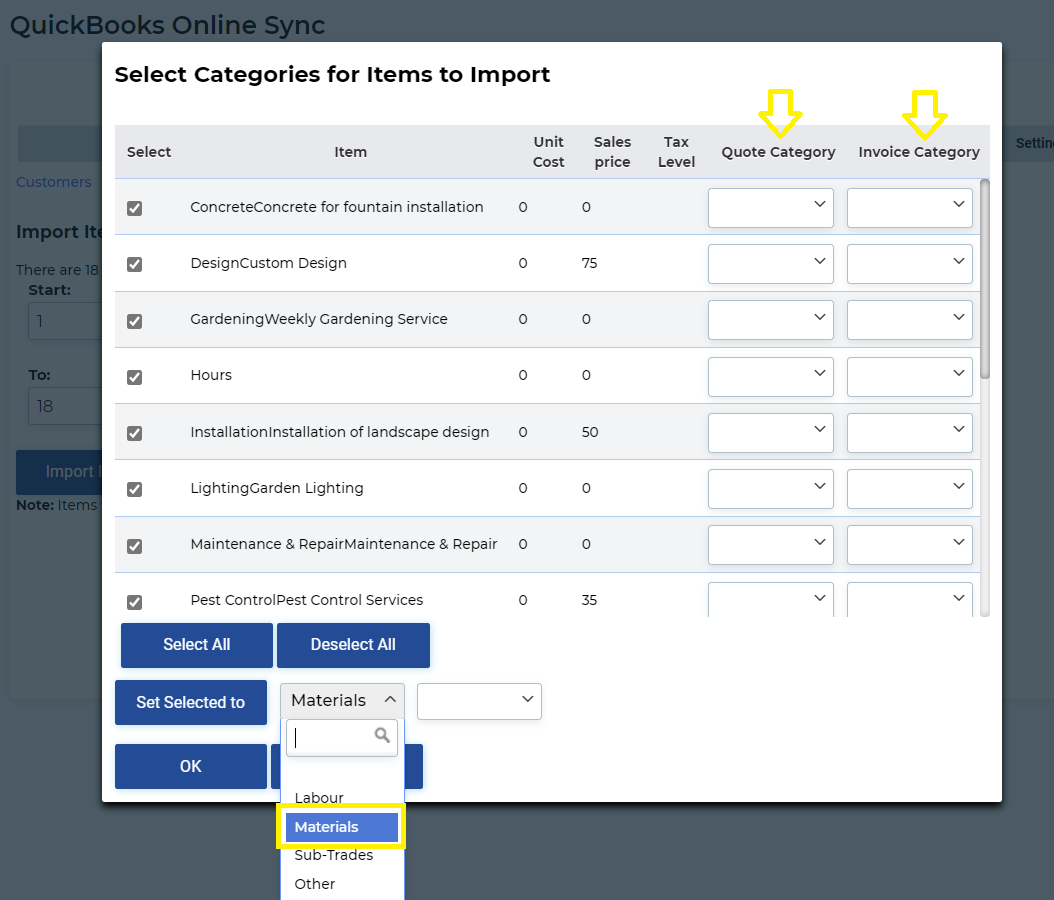Open Invoice Category dropdown for Installation row

[x=909, y=432]
